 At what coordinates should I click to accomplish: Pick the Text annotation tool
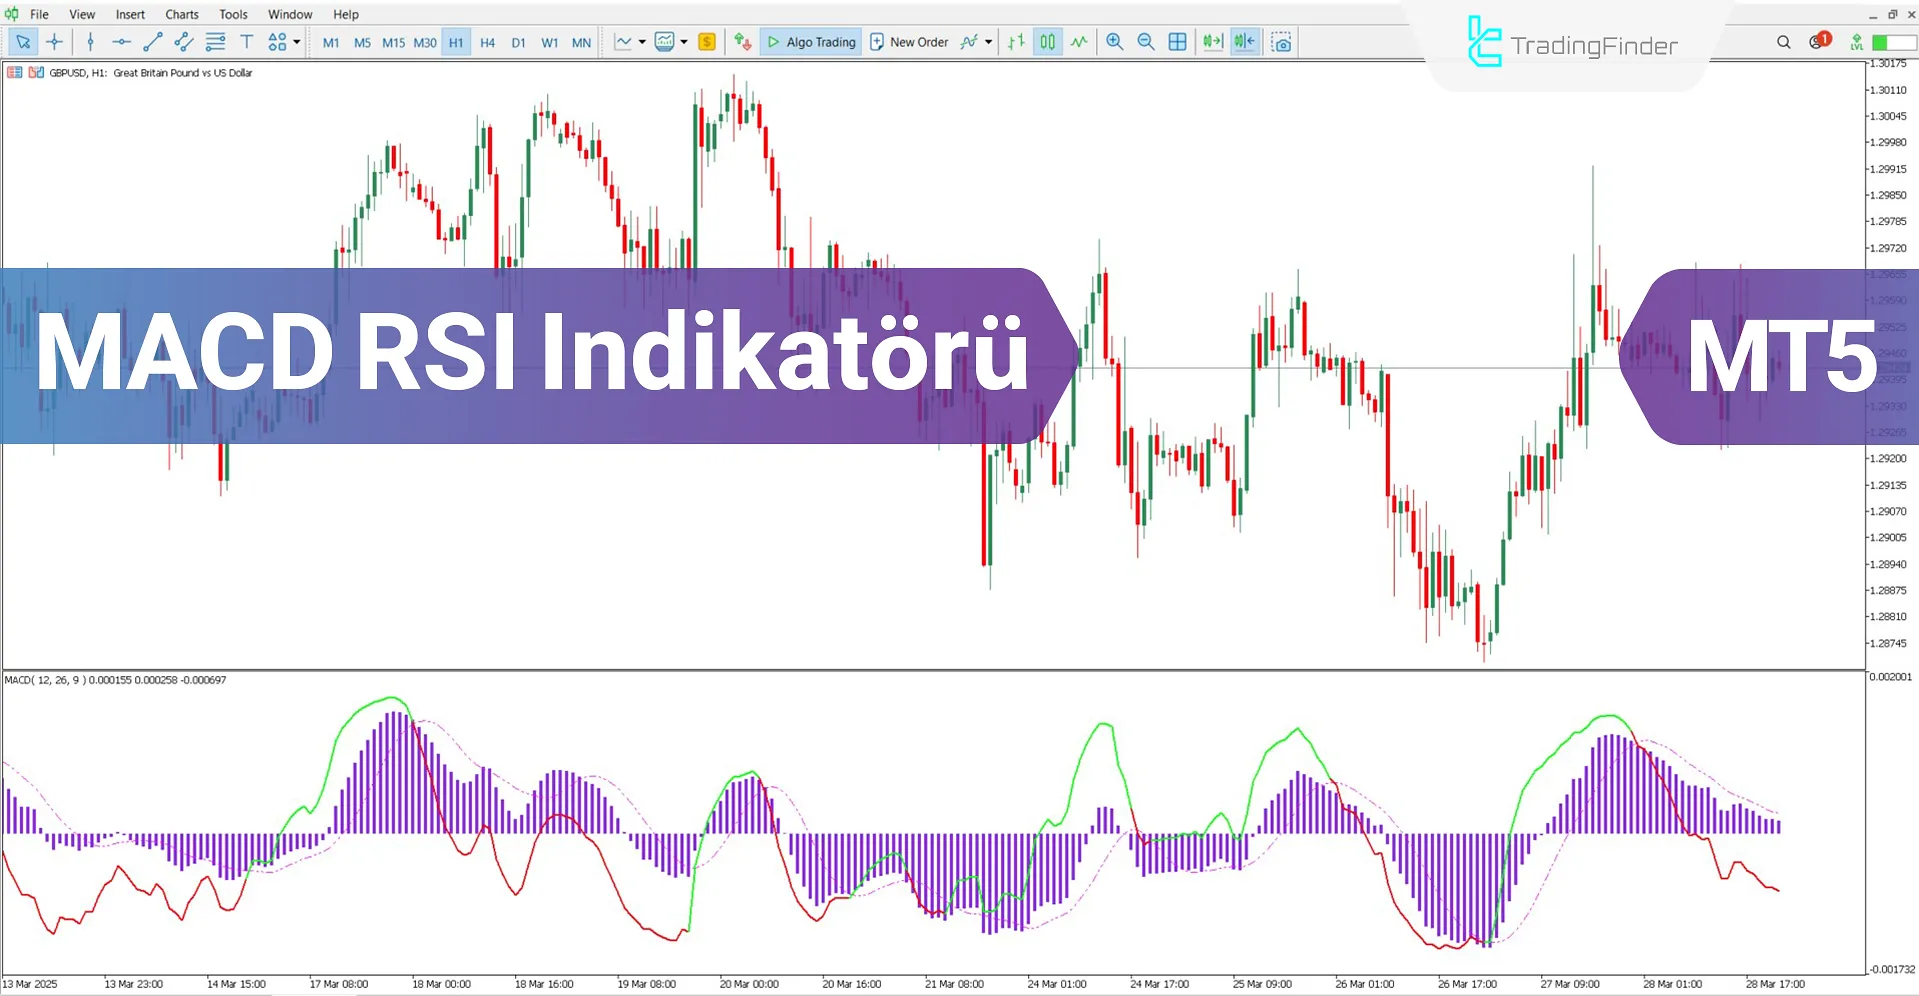pos(246,41)
